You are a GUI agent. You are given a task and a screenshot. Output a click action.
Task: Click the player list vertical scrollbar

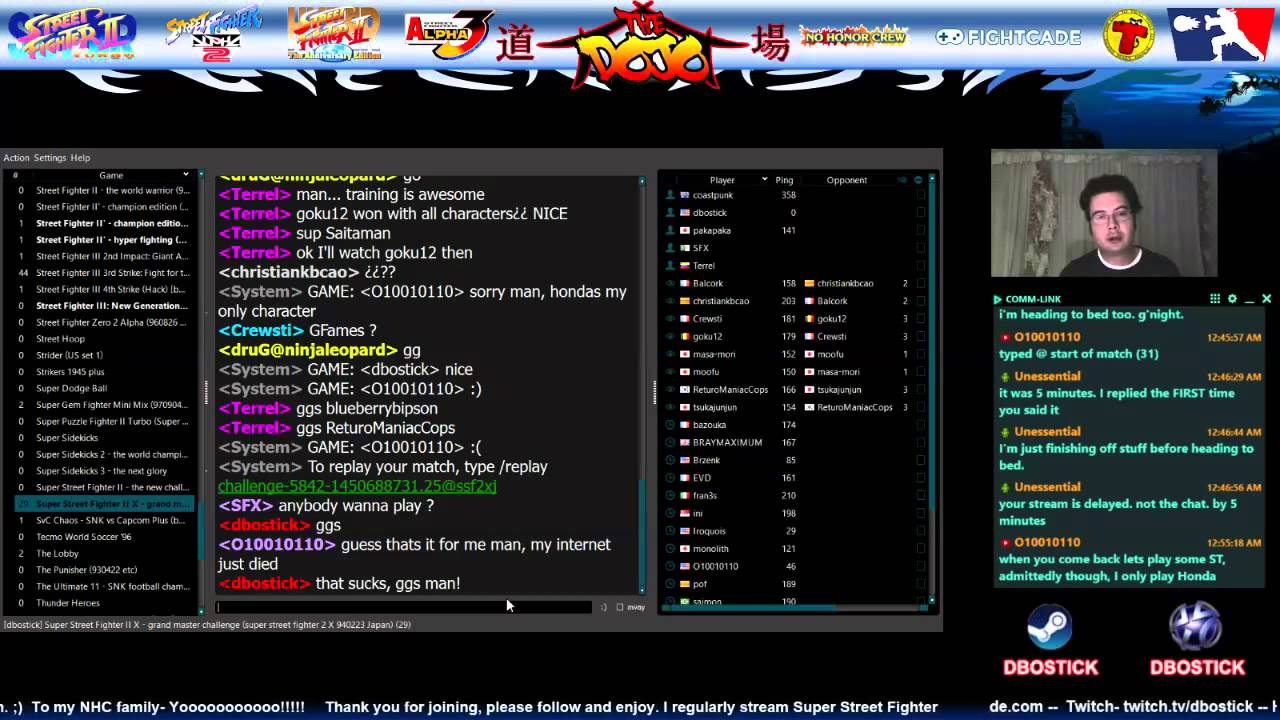(932, 390)
